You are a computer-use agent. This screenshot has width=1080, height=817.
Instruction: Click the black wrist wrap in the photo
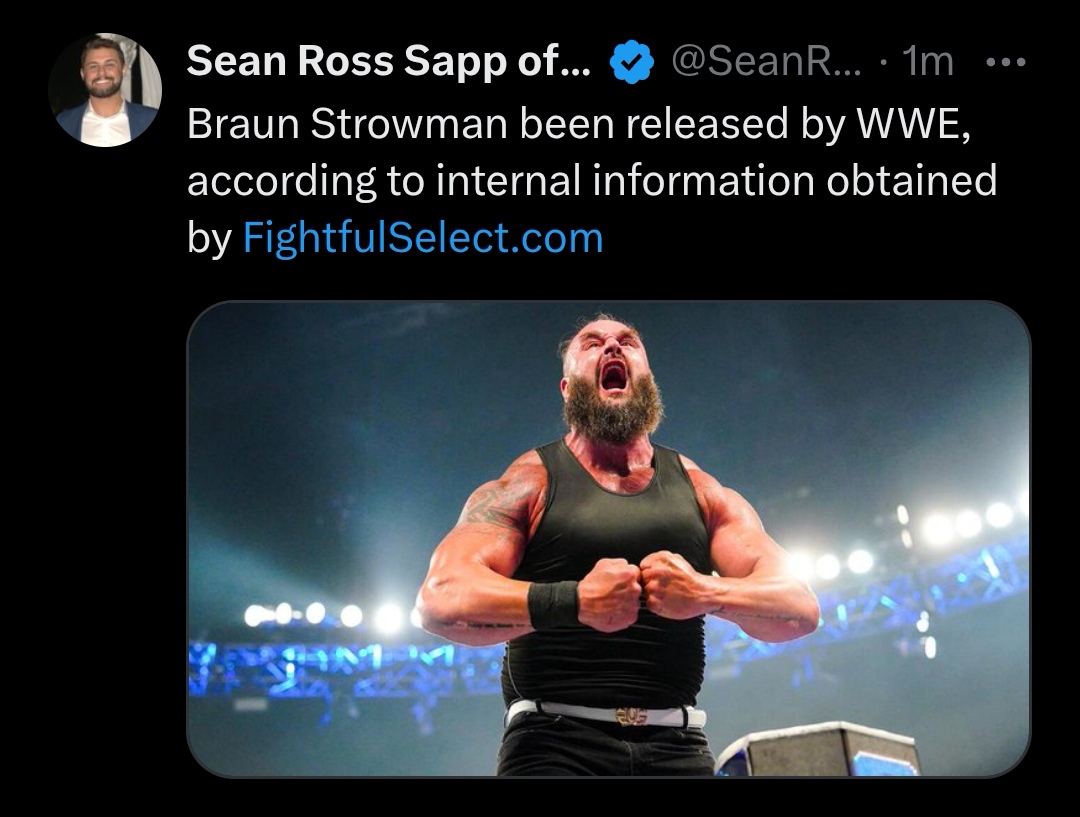click(x=553, y=604)
